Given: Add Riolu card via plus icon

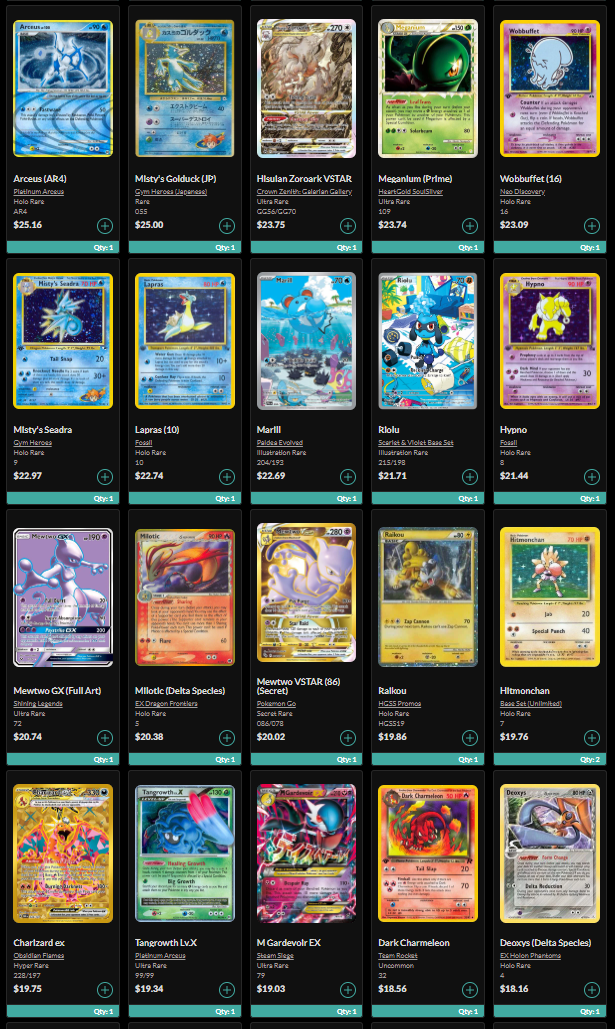Looking at the screenshot, I should click(470, 476).
